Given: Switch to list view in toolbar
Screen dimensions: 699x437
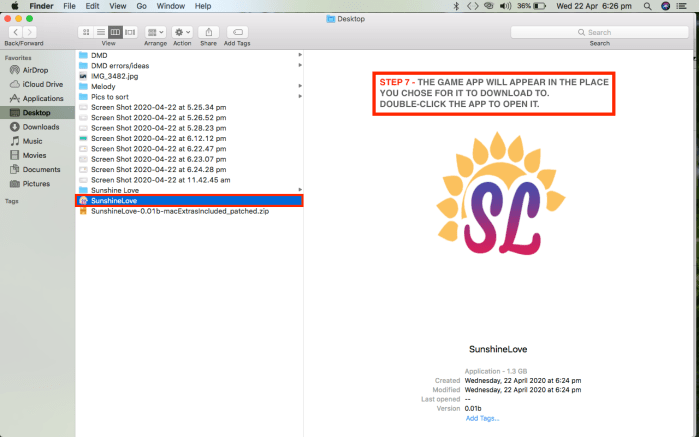Looking at the screenshot, I should pos(99,32).
